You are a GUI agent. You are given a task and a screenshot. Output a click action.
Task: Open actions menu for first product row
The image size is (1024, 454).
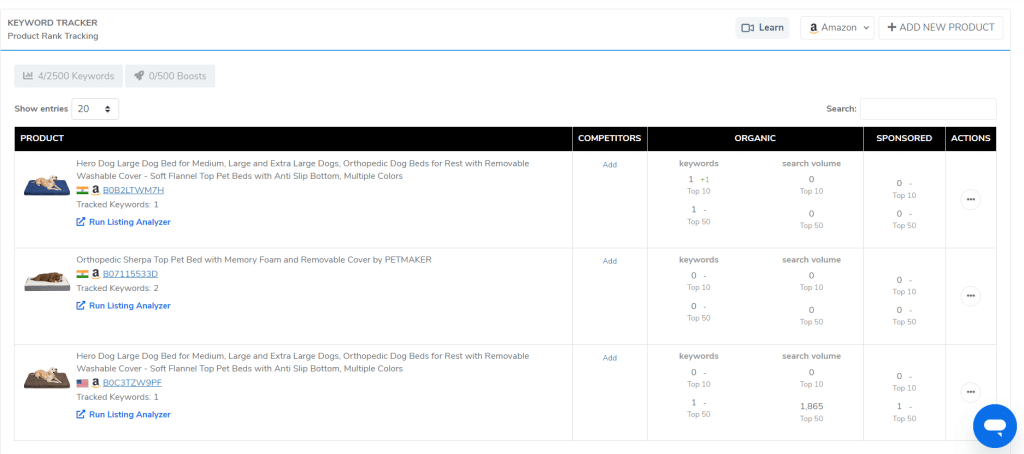point(970,200)
